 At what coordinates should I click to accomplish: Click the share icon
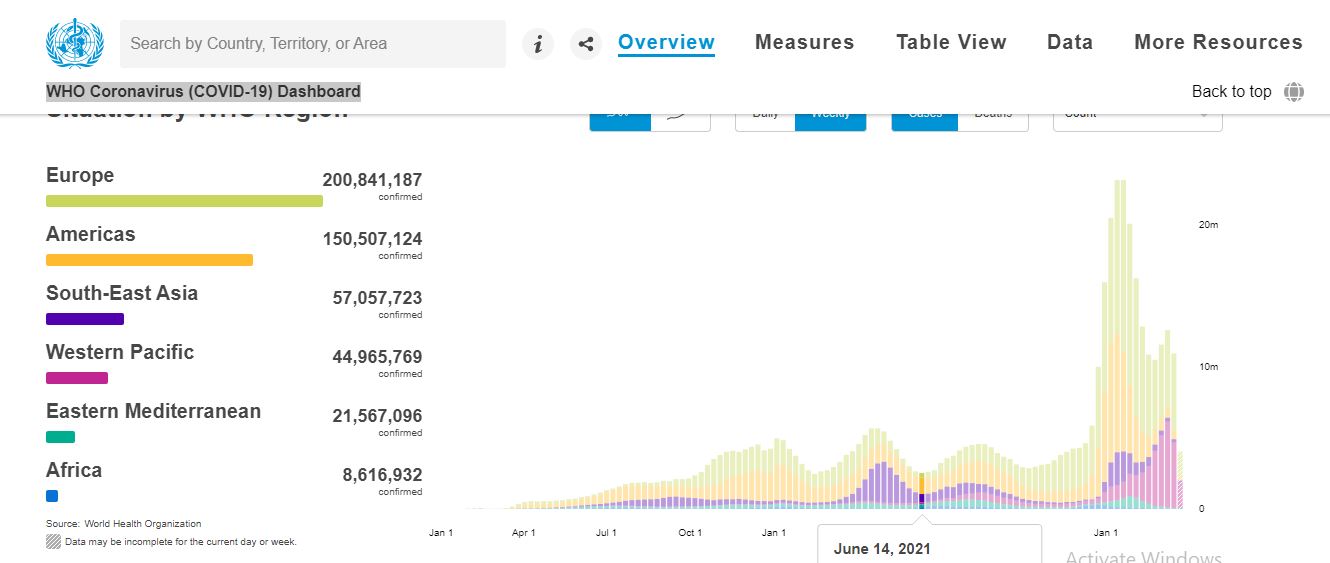pos(586,44)
